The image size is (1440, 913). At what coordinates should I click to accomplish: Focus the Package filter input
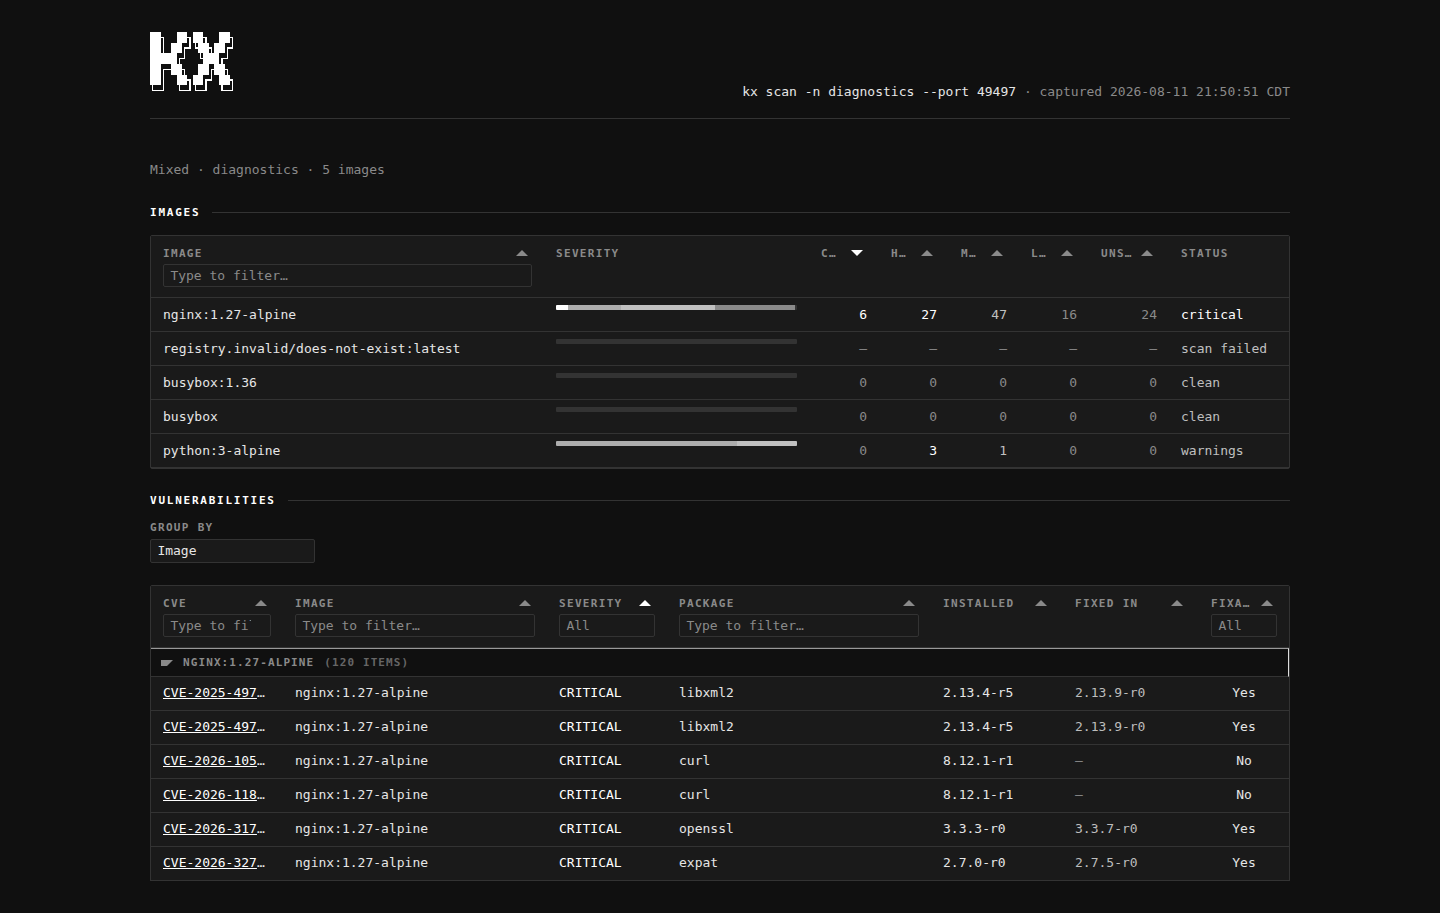tap(799, 626)
